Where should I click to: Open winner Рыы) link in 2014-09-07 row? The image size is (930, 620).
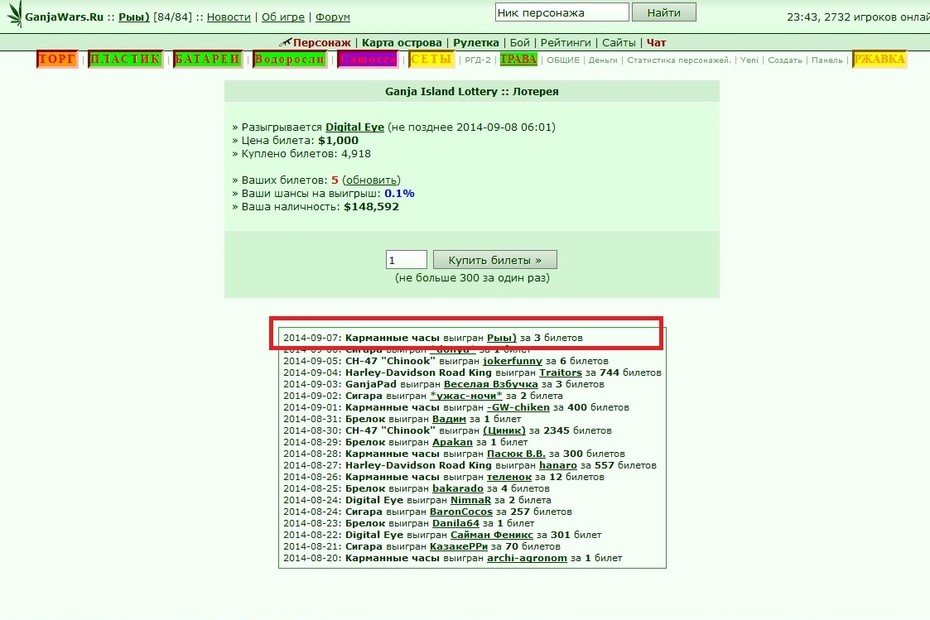[x=502, y=338]
